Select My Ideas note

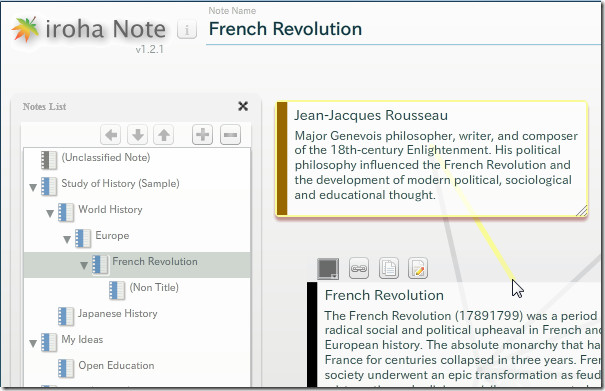82,339
